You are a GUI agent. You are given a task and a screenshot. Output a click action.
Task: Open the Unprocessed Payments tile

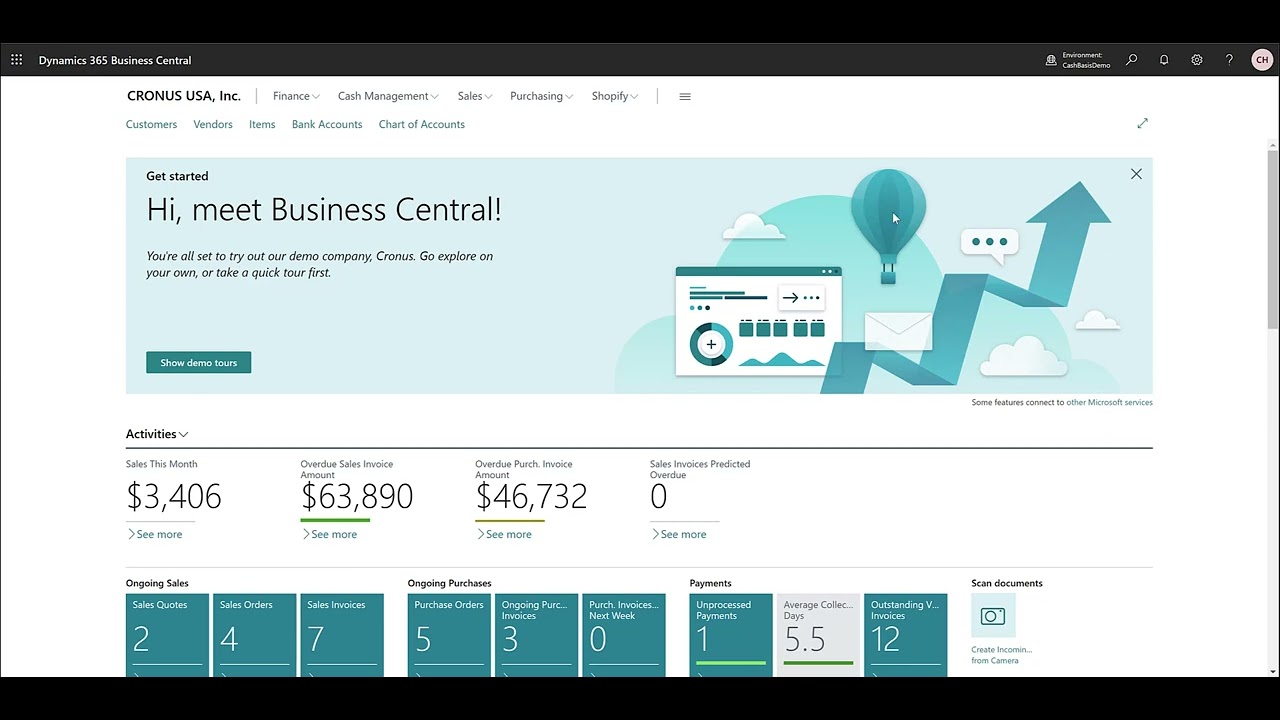[x=731, y=635]
